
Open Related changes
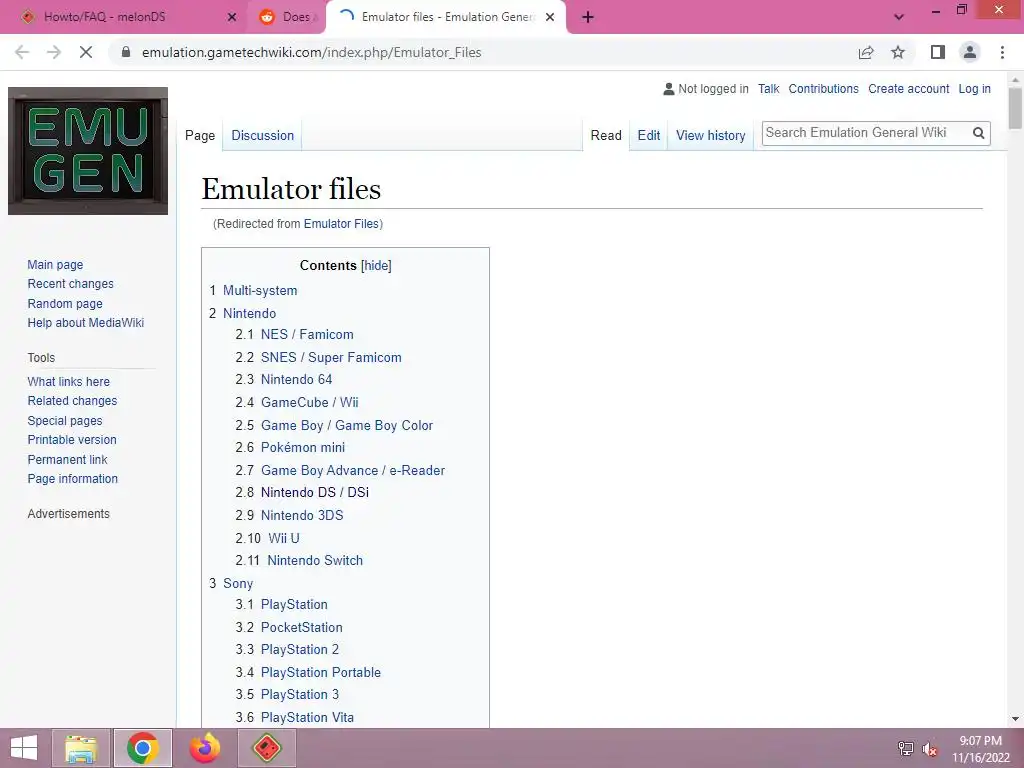point(72,401)
